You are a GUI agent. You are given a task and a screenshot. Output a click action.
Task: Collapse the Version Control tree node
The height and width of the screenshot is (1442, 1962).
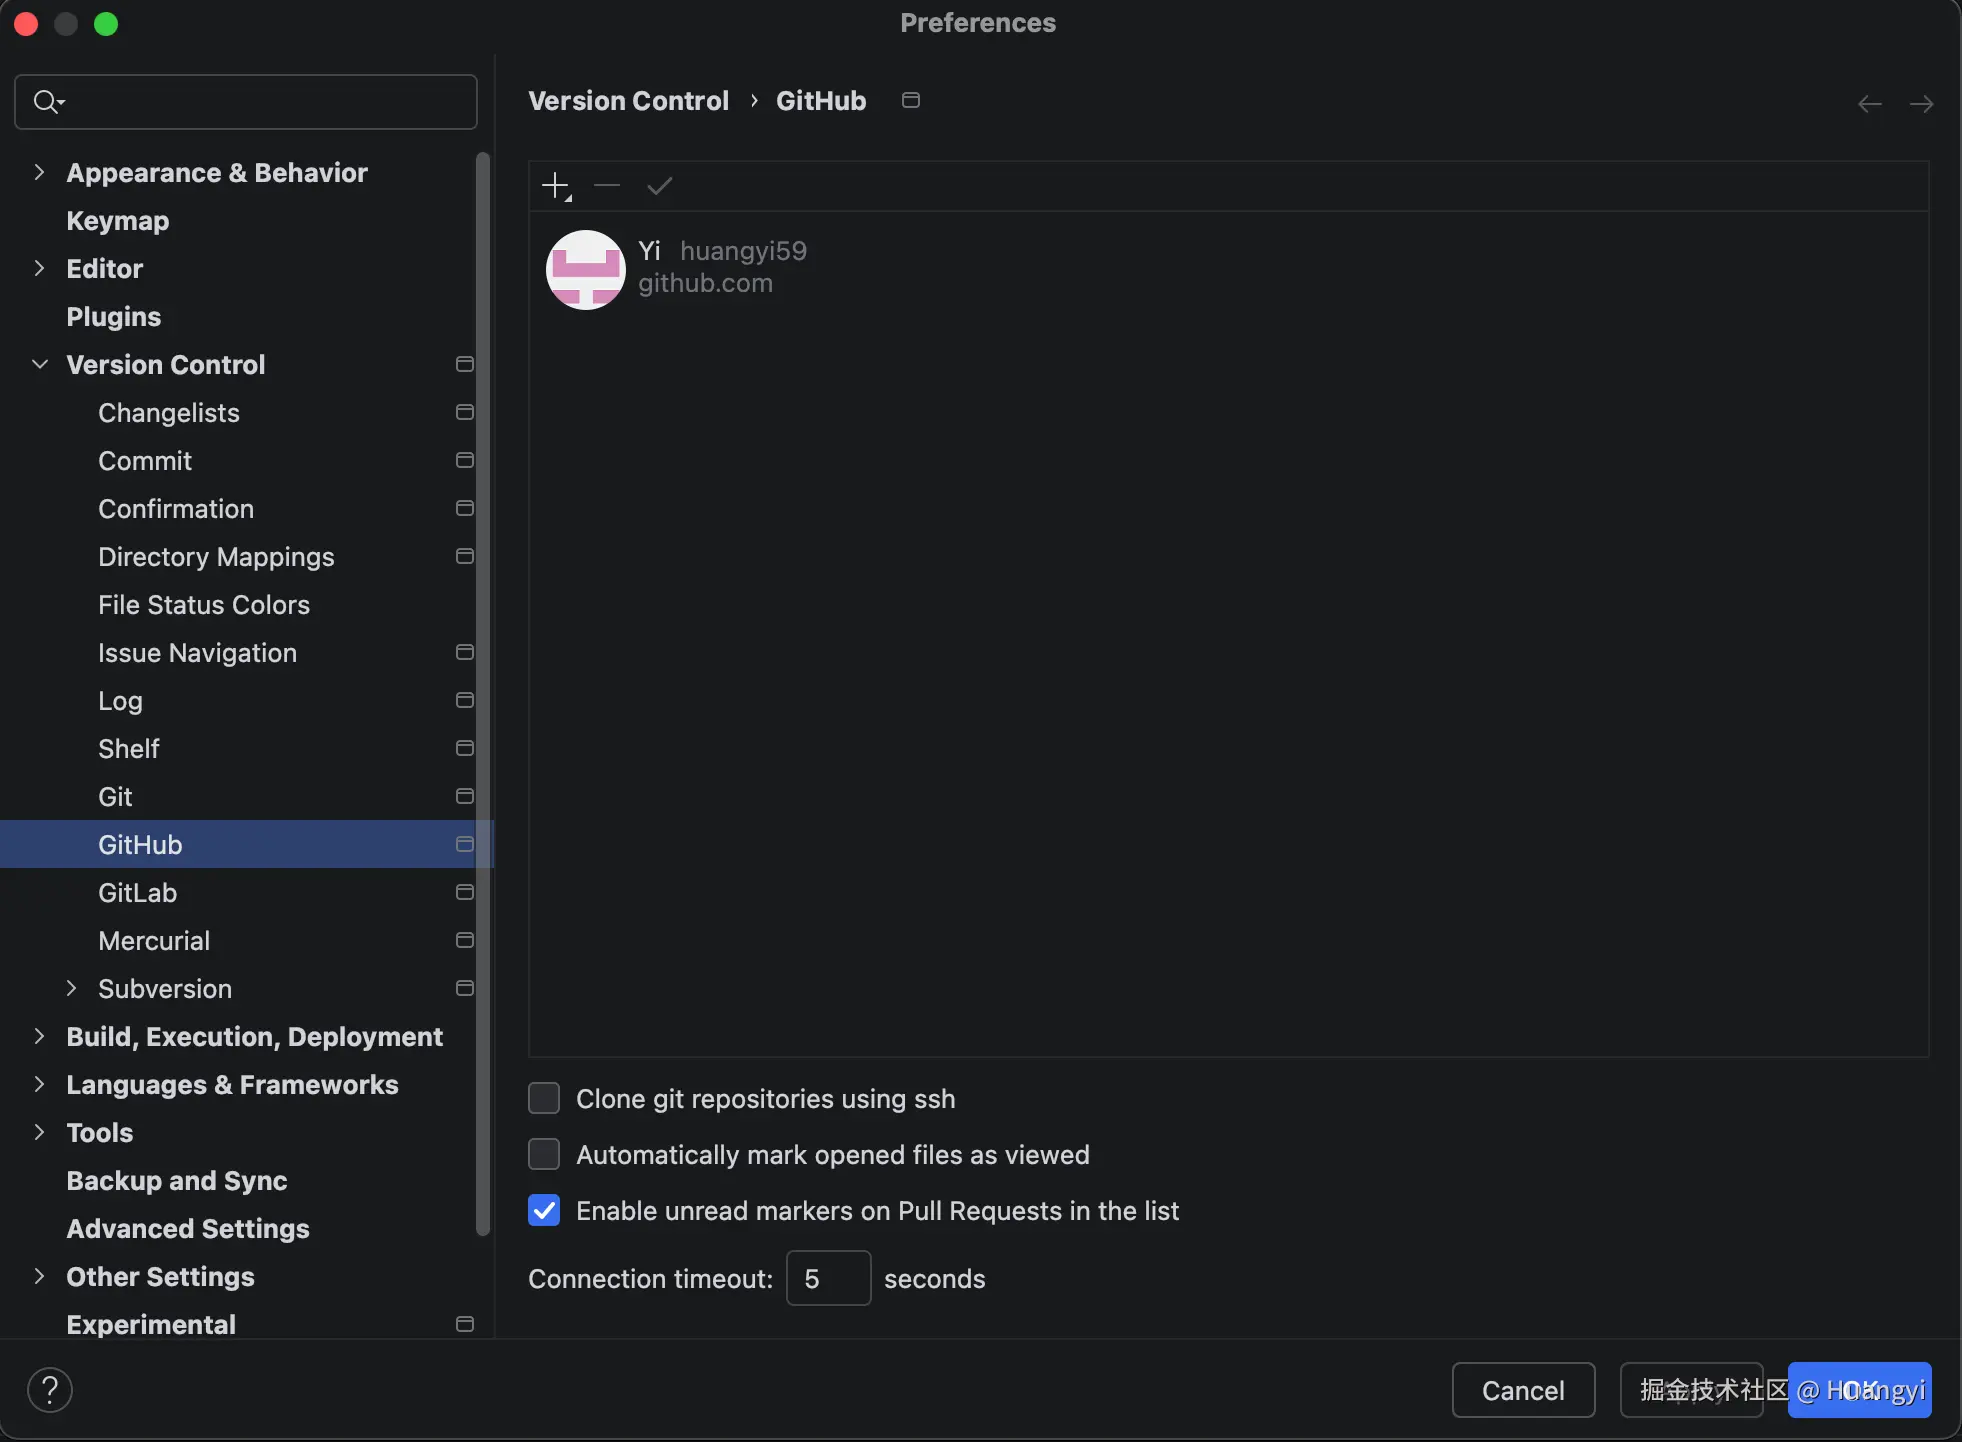pyautogui.click(x=39, y=364)
